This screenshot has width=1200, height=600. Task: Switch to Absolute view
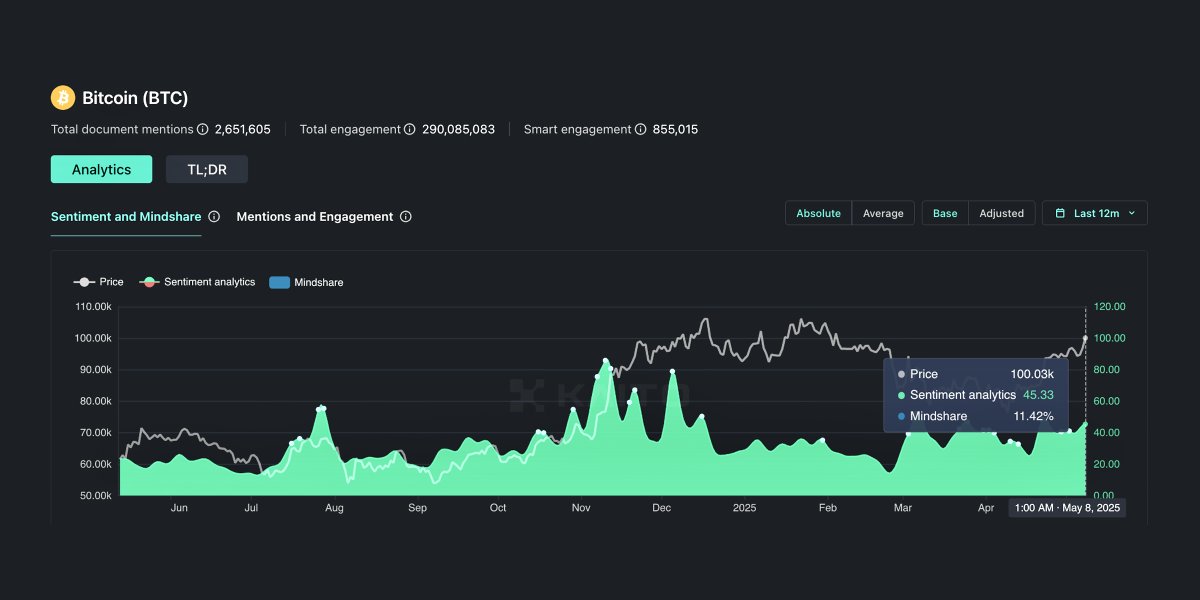pyautogui.click(x=819, y=213)
